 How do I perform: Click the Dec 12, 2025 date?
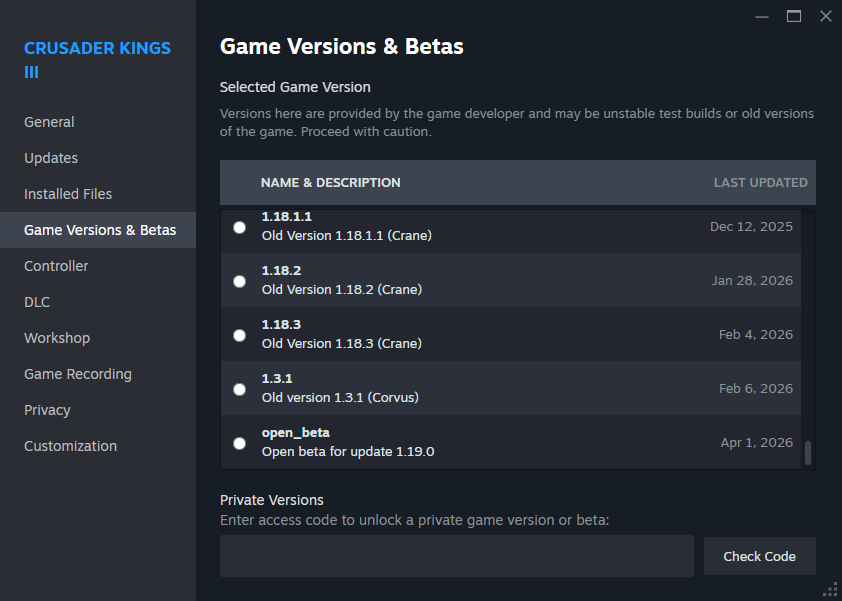(x=751, y=227)
